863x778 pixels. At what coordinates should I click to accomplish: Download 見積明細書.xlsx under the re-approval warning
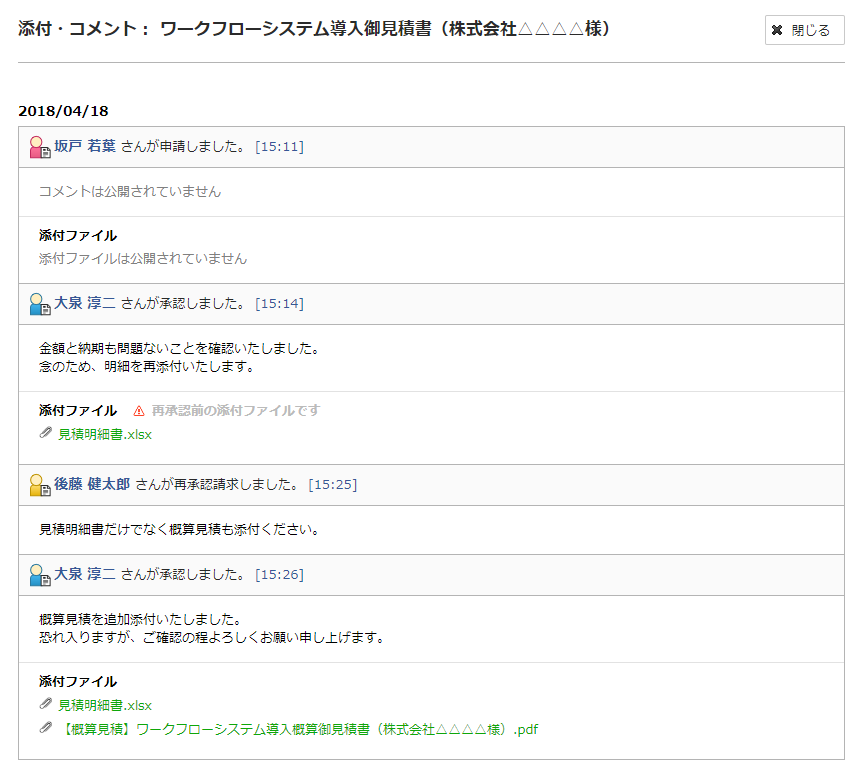click(x=105, y=435)
